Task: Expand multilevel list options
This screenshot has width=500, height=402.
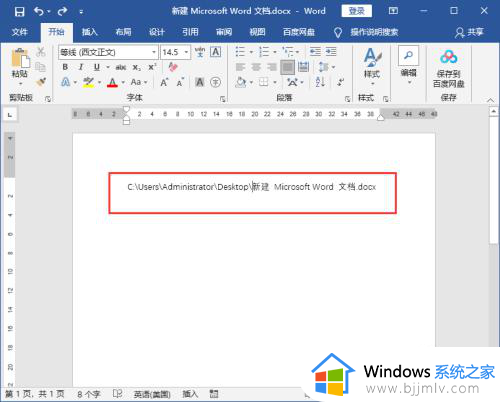Action: click(298, 52)
